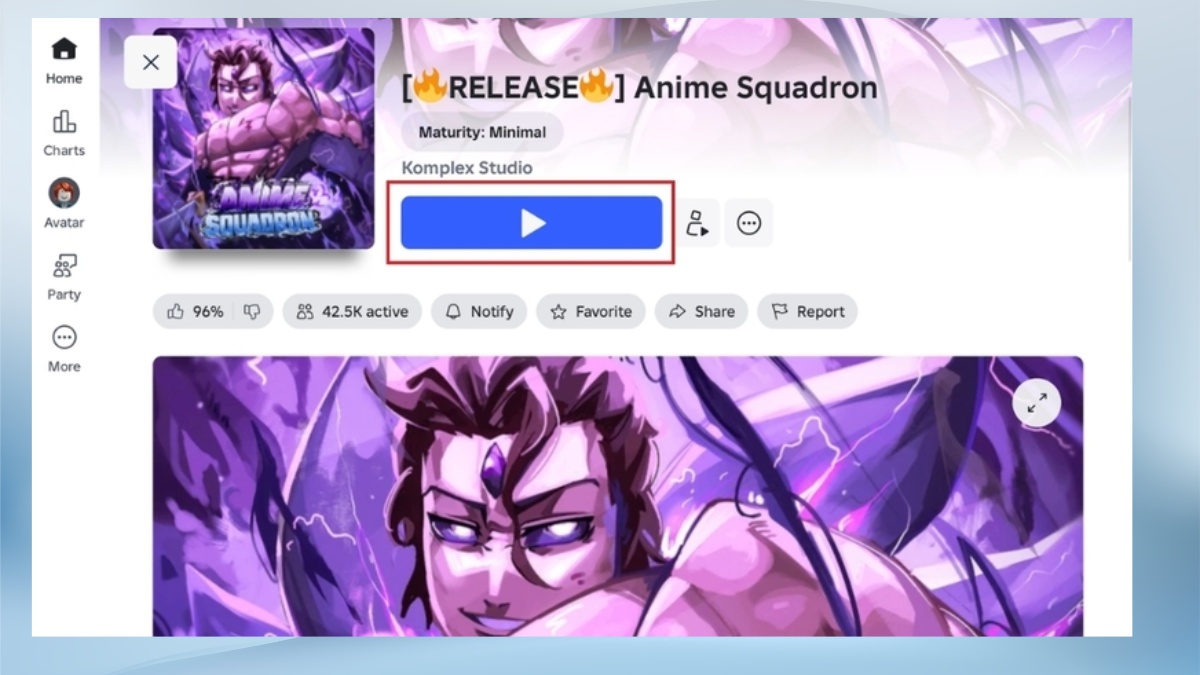Open the three-dot options next to Play
1200x675 pixels.
click(x=749, y=223)
